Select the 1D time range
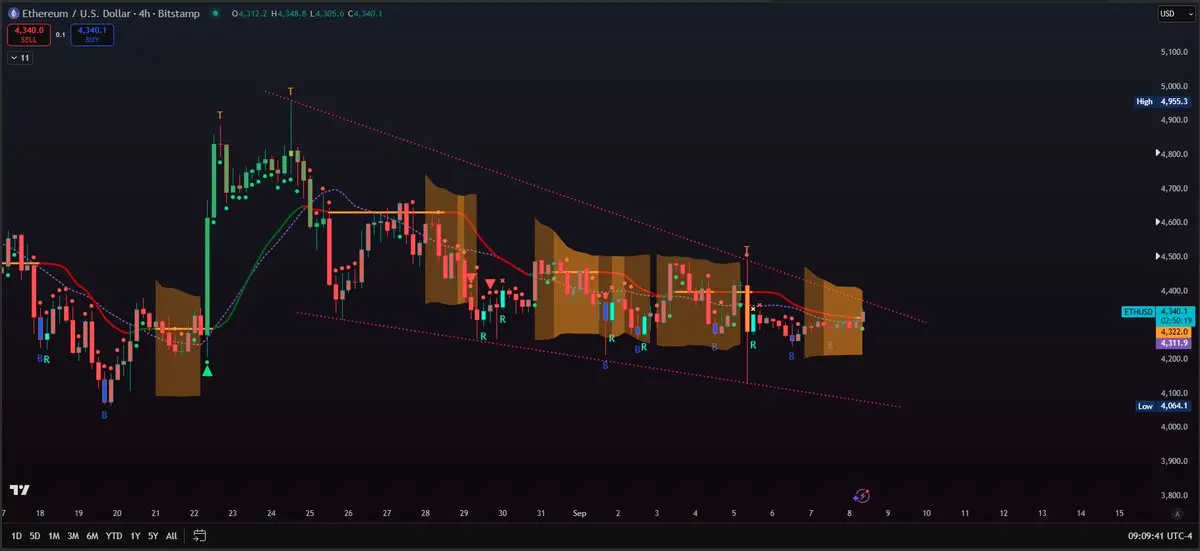Viewport: 1200px width, 551px height. pyautogui.click(x=16, y=535)
